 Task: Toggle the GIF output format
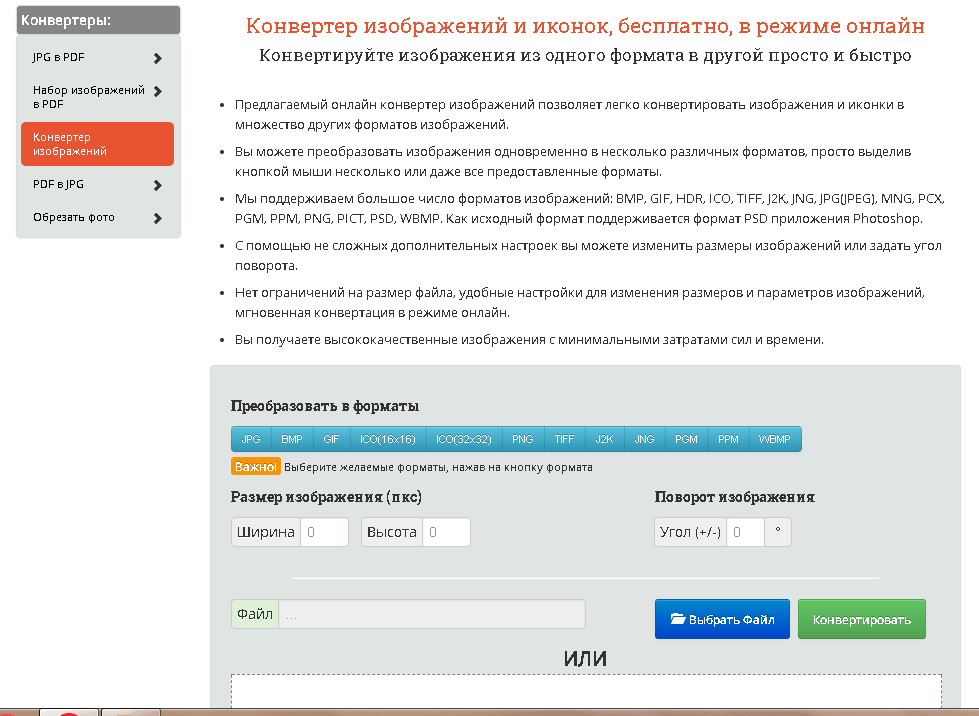tap(332, 439)
